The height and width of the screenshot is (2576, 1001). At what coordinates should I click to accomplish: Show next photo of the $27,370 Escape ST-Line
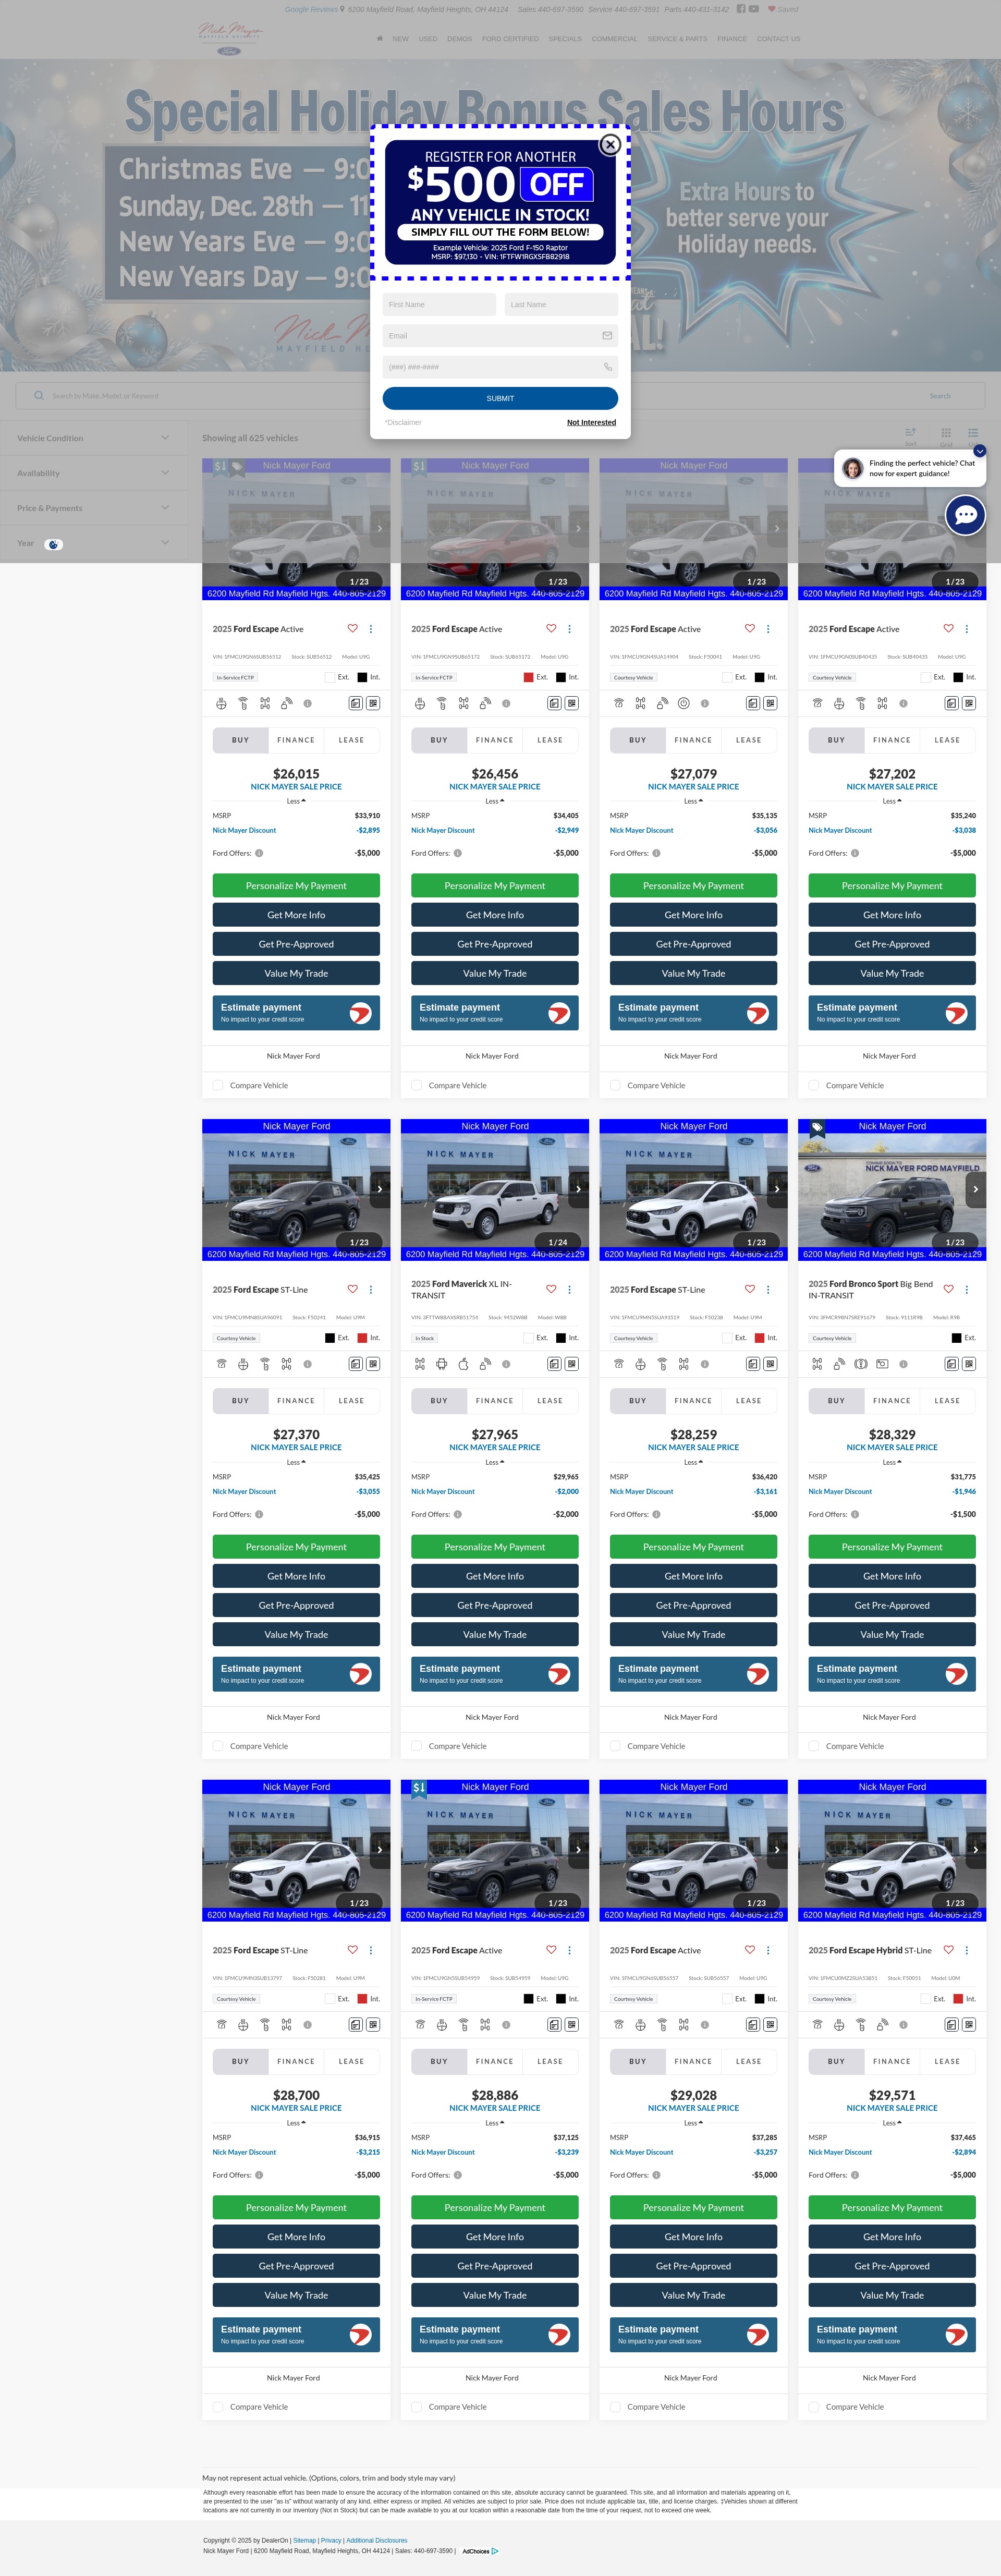[379, 1189]
